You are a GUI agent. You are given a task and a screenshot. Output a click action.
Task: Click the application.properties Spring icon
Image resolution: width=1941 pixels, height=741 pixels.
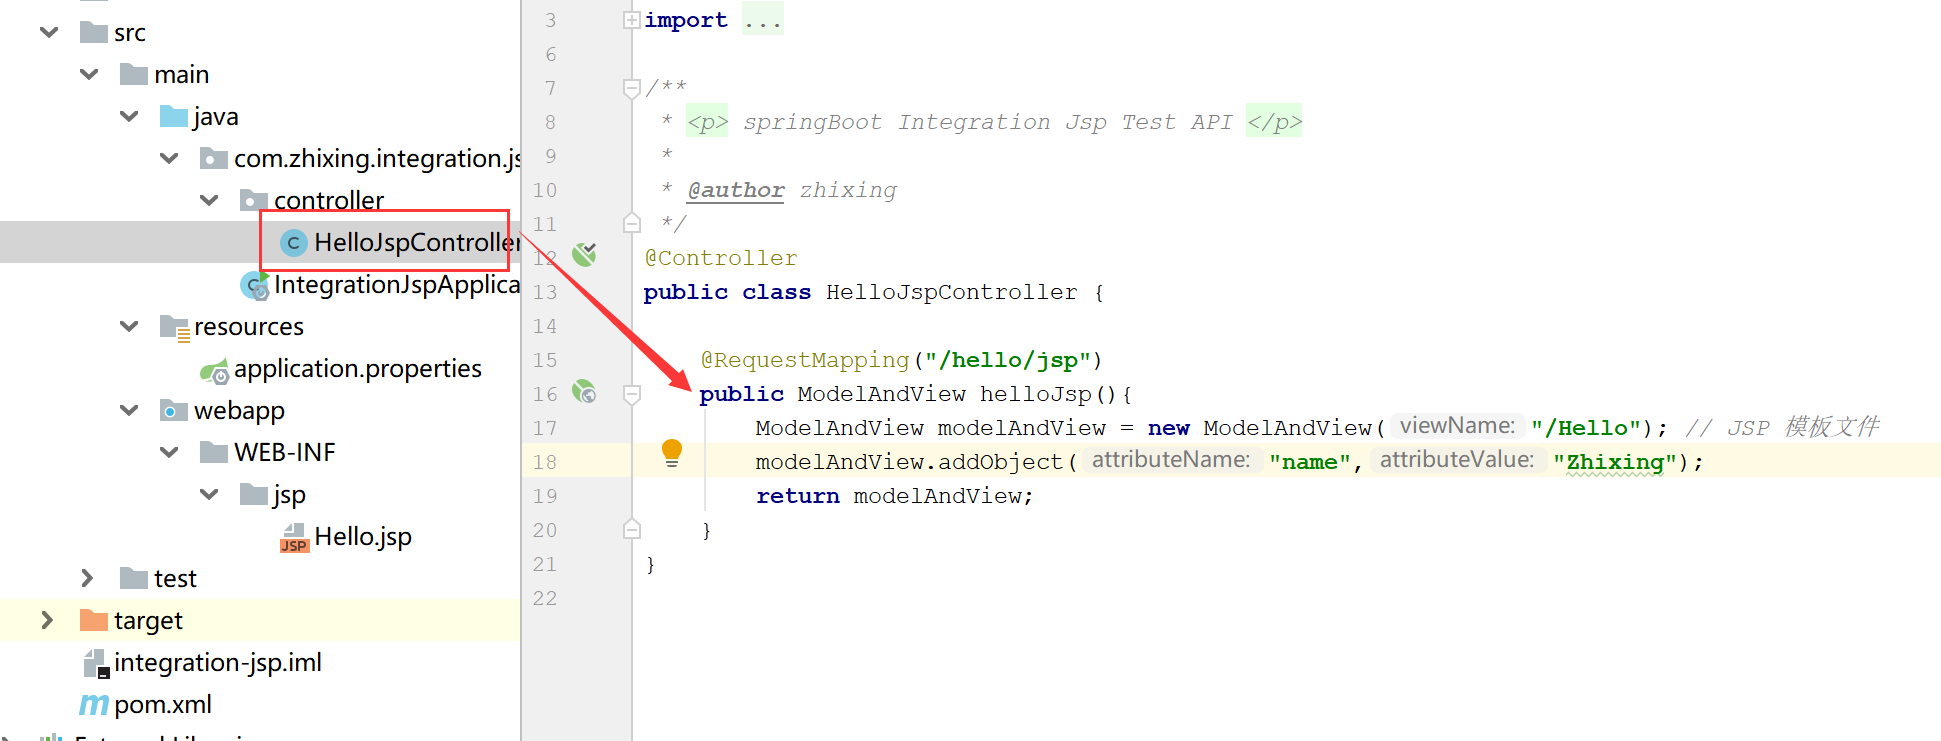point(215,372)
